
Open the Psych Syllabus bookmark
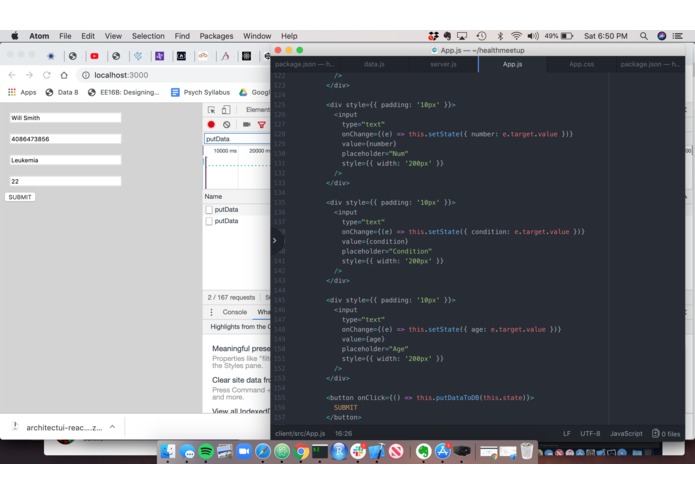201,92
